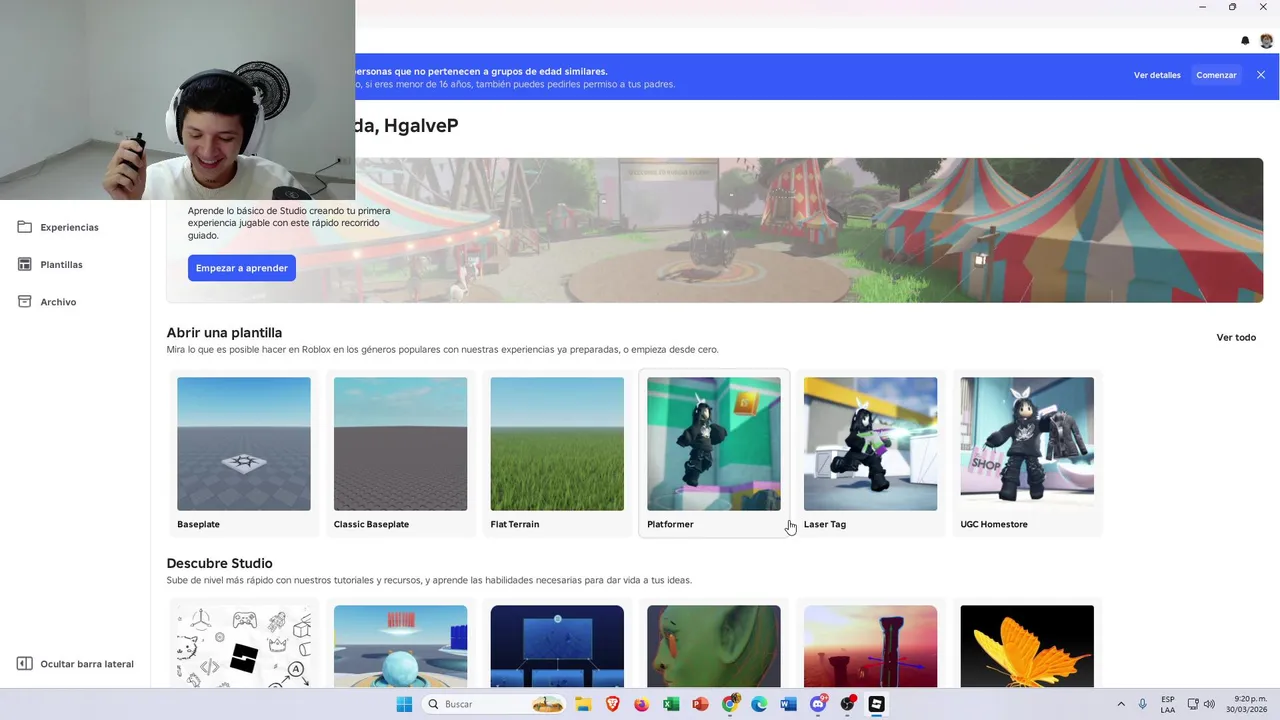
Task: Expand the hidden system tray icons chevron
Action: pos(1121,704)
